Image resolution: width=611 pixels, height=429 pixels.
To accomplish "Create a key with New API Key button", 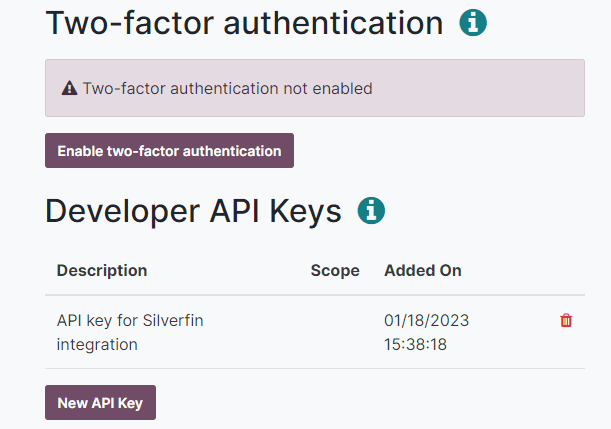I will pos(100,403).
